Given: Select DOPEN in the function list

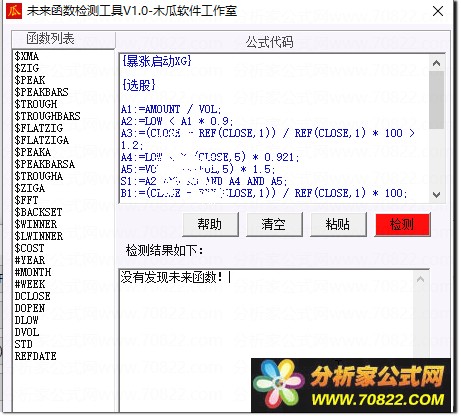Looking at the screenshot, I should point(30,308).
